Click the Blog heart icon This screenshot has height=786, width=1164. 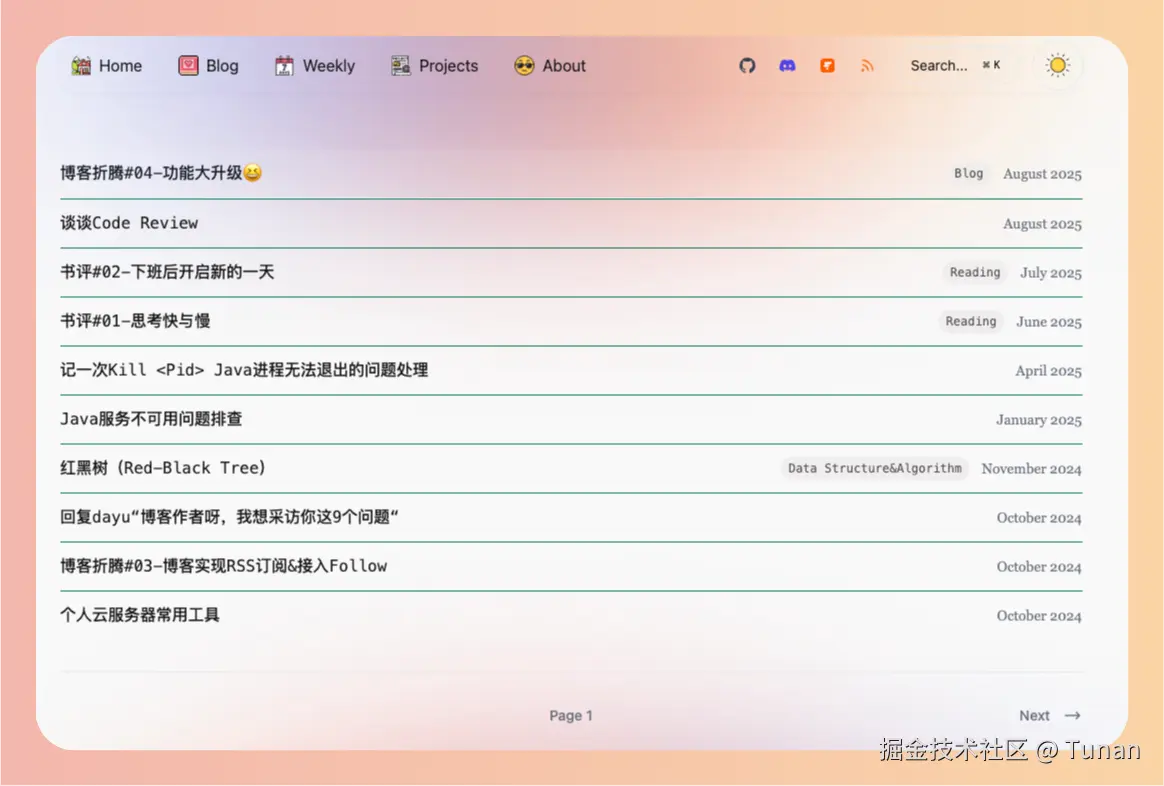tap(189, 65)
